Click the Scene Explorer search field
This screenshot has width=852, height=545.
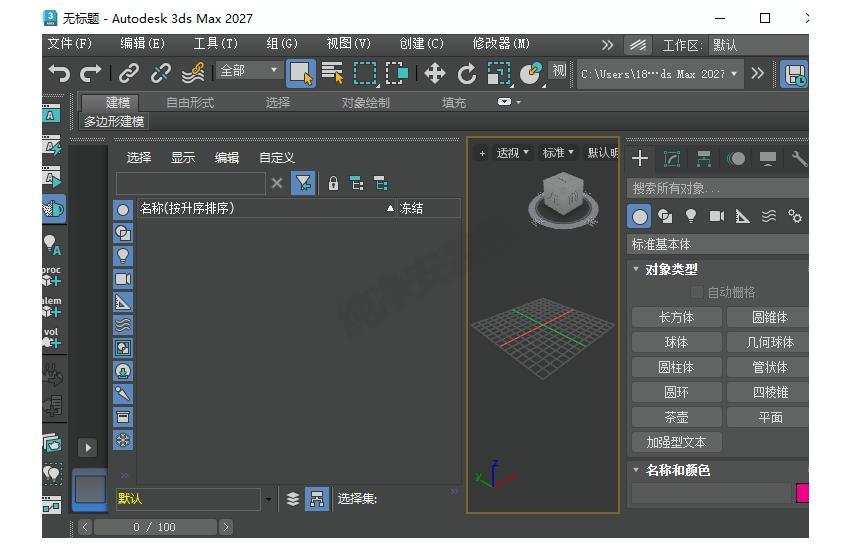click(x=191, y=183)
